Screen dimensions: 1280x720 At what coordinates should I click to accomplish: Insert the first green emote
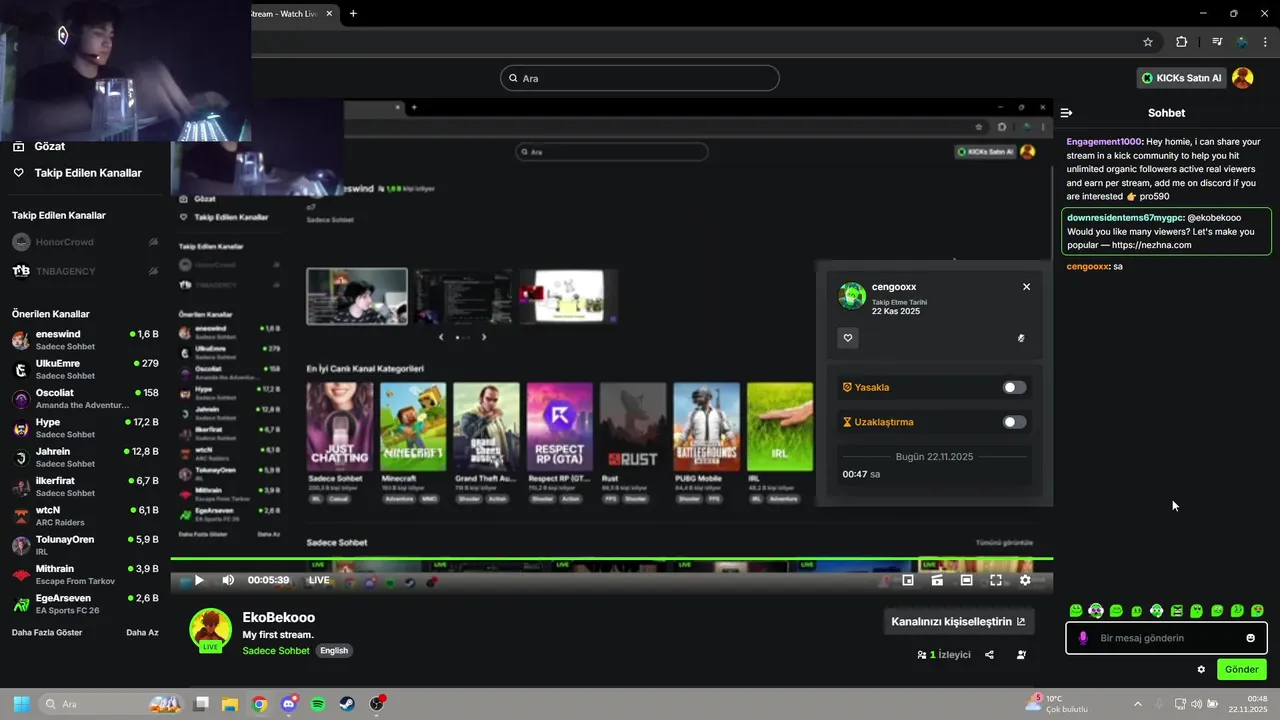pos(1076,611)
